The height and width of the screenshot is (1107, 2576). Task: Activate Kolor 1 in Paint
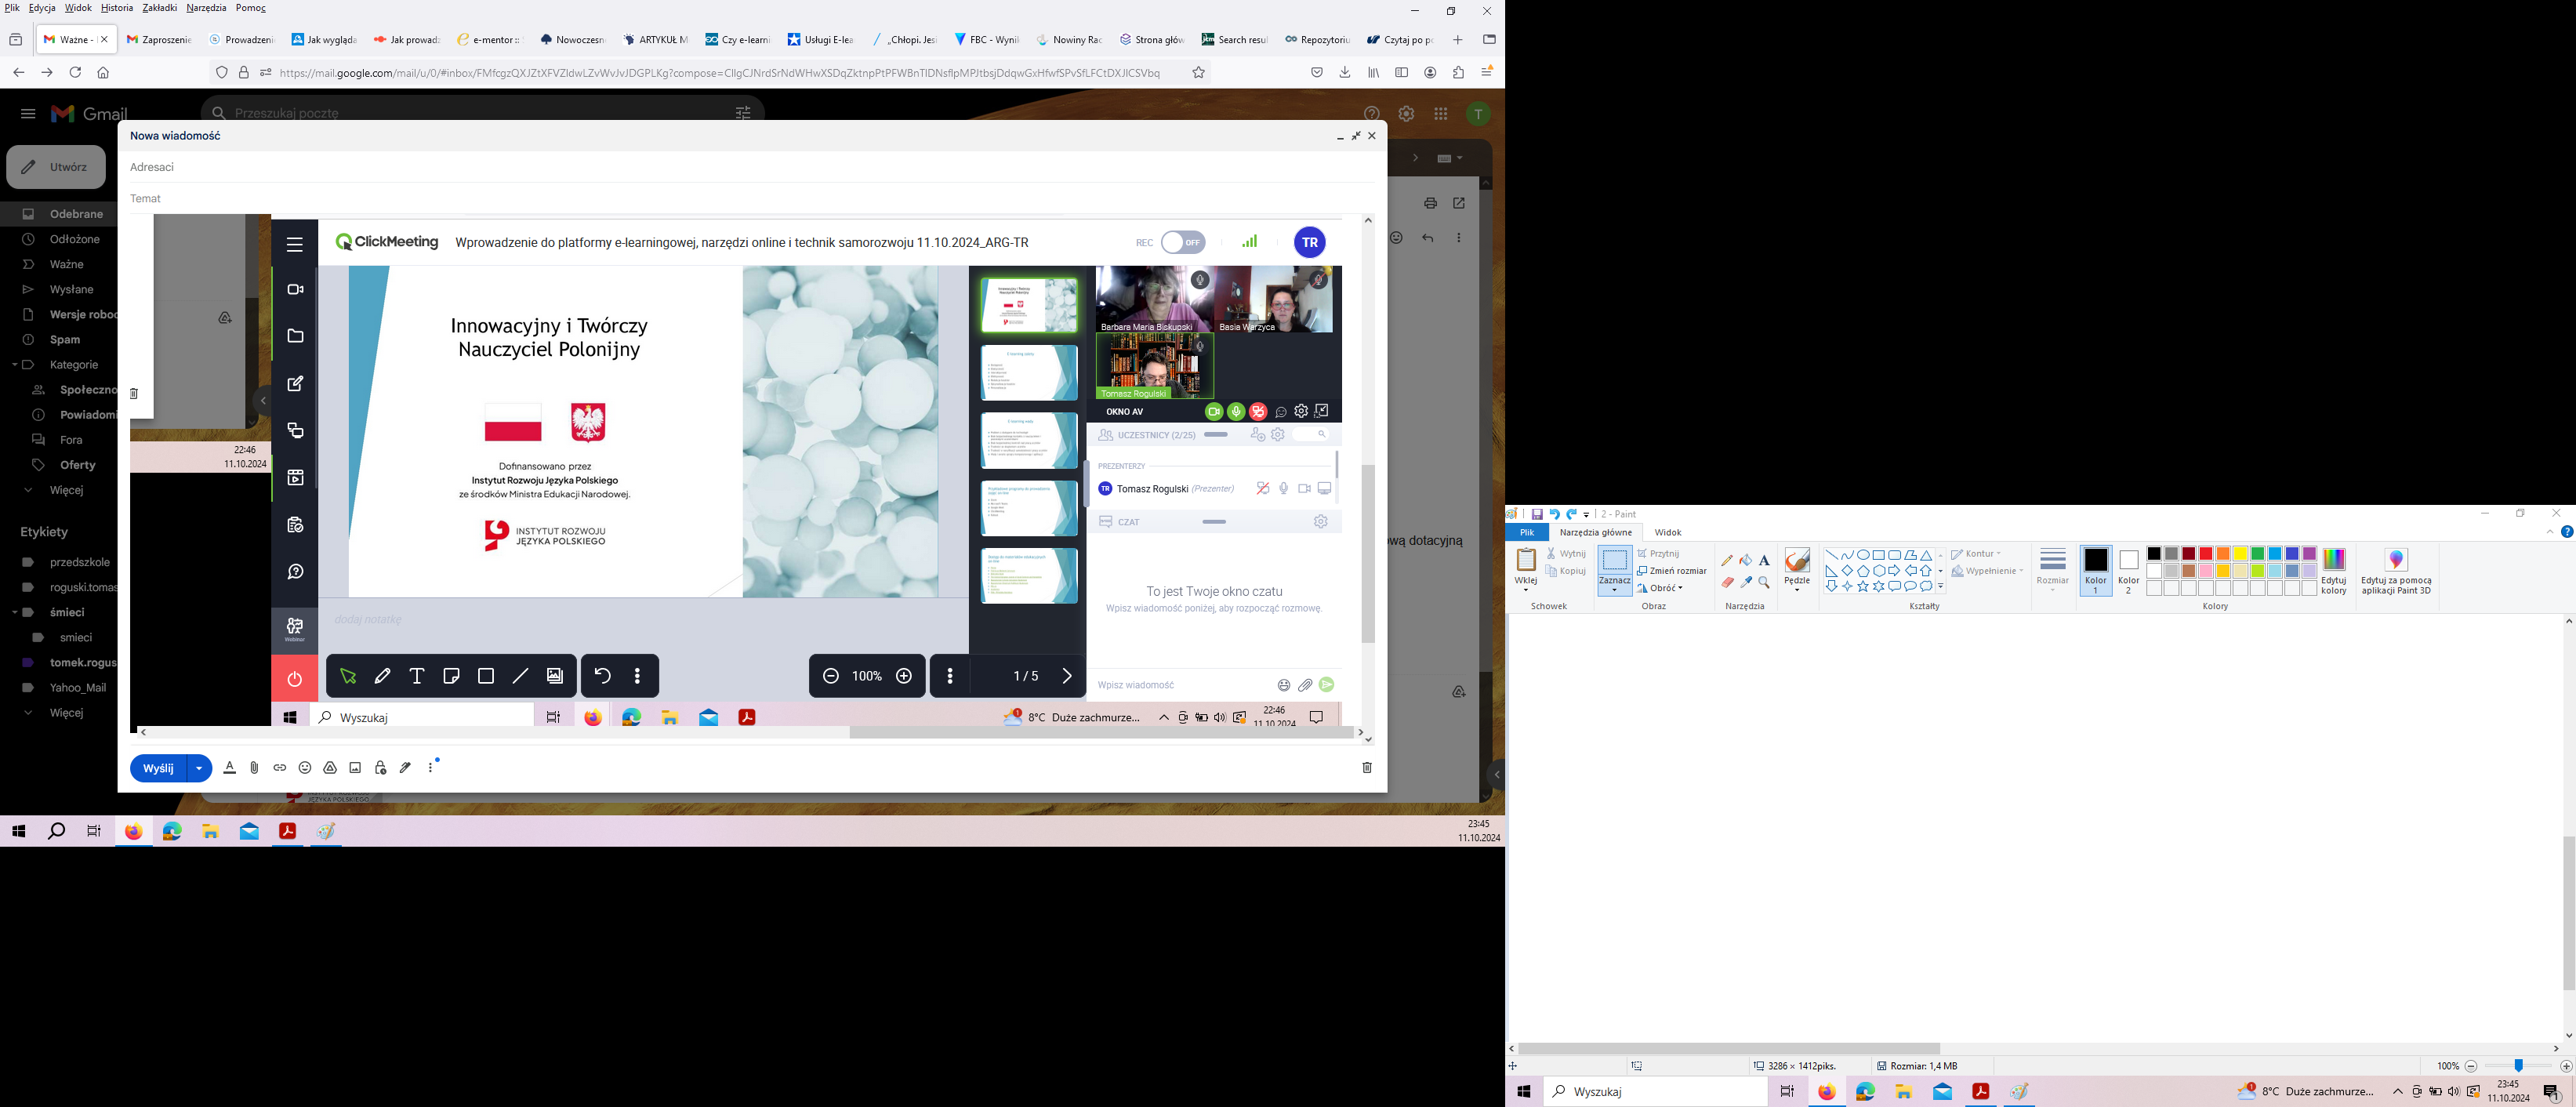(x=2095, y=571)
